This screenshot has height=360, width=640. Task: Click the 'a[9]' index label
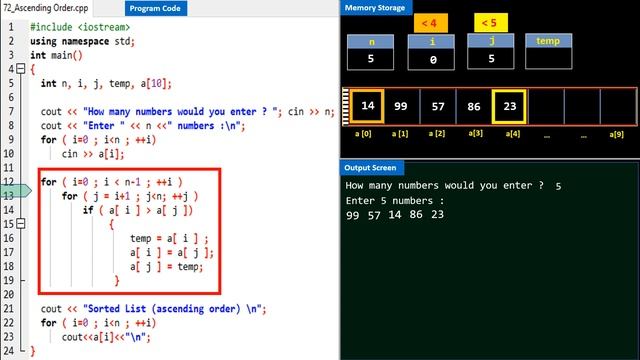coord(616,134)
